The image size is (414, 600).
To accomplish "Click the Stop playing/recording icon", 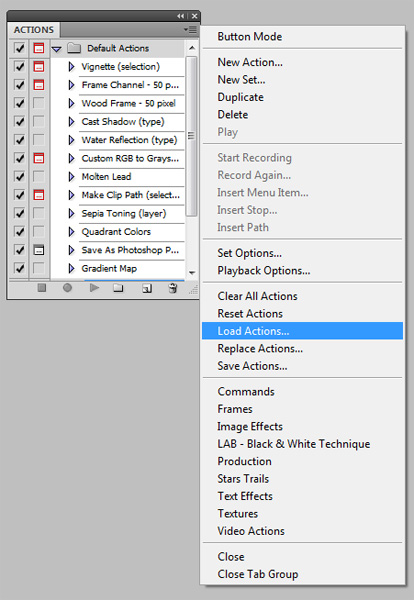I will 42,287.
